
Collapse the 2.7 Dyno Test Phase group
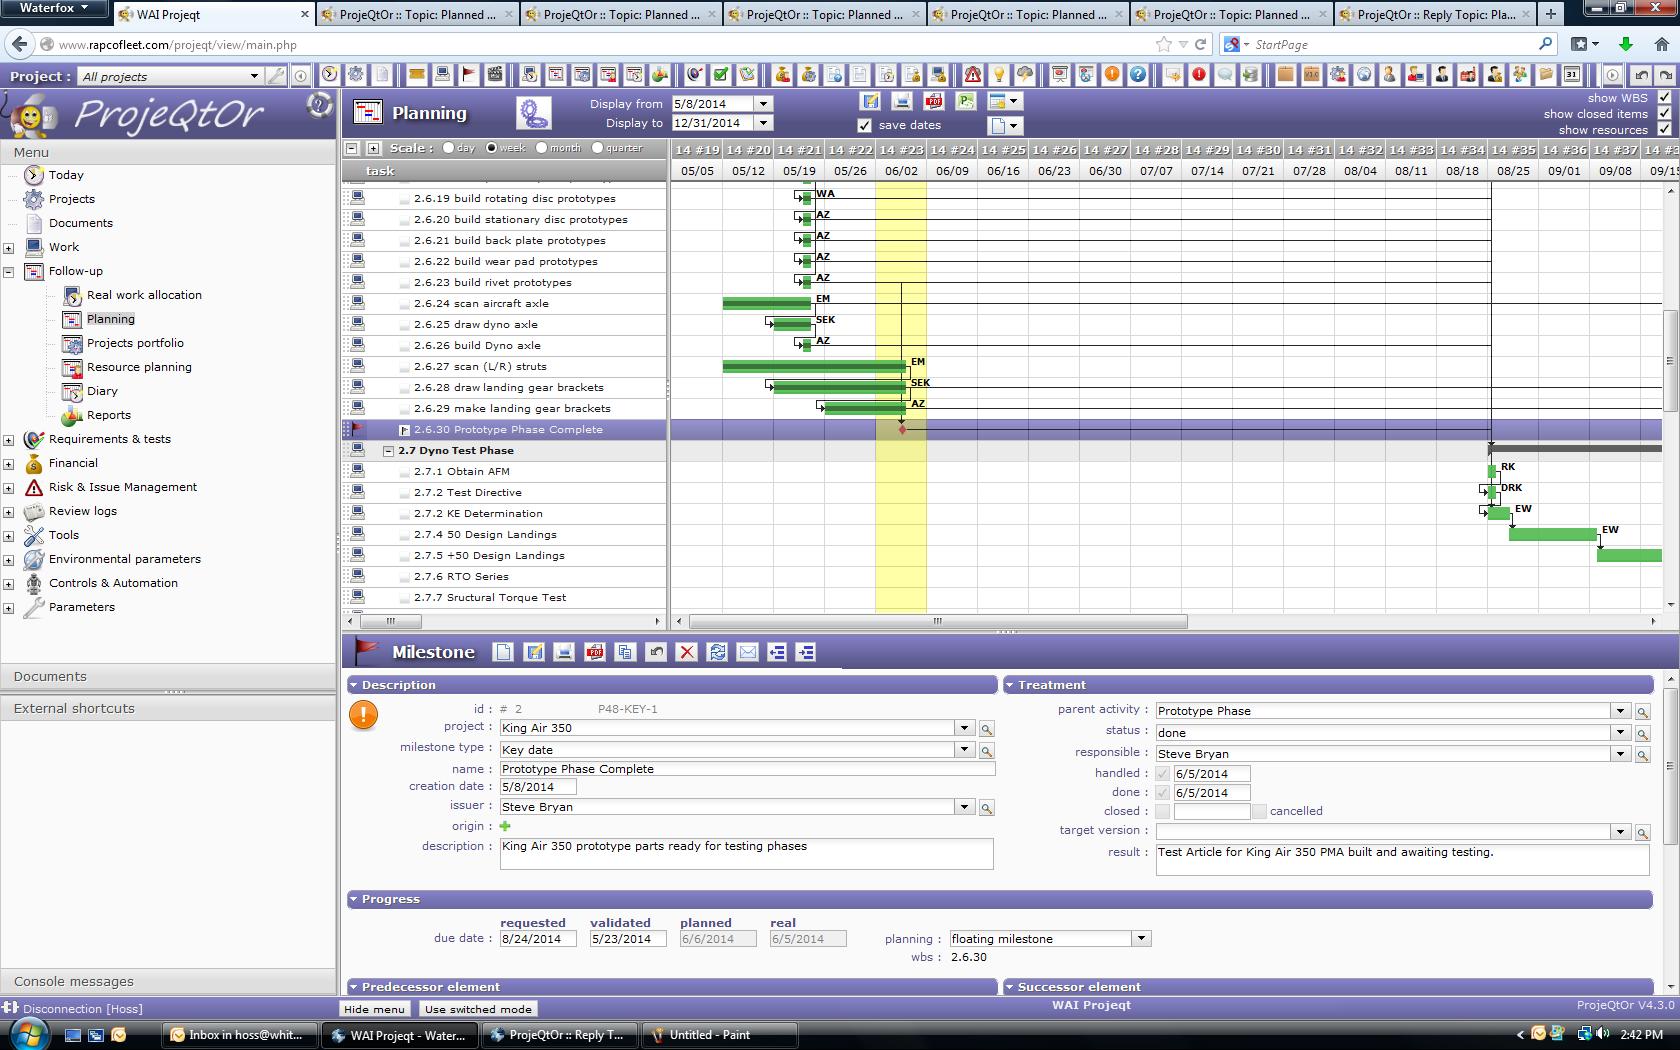(388, 451)
